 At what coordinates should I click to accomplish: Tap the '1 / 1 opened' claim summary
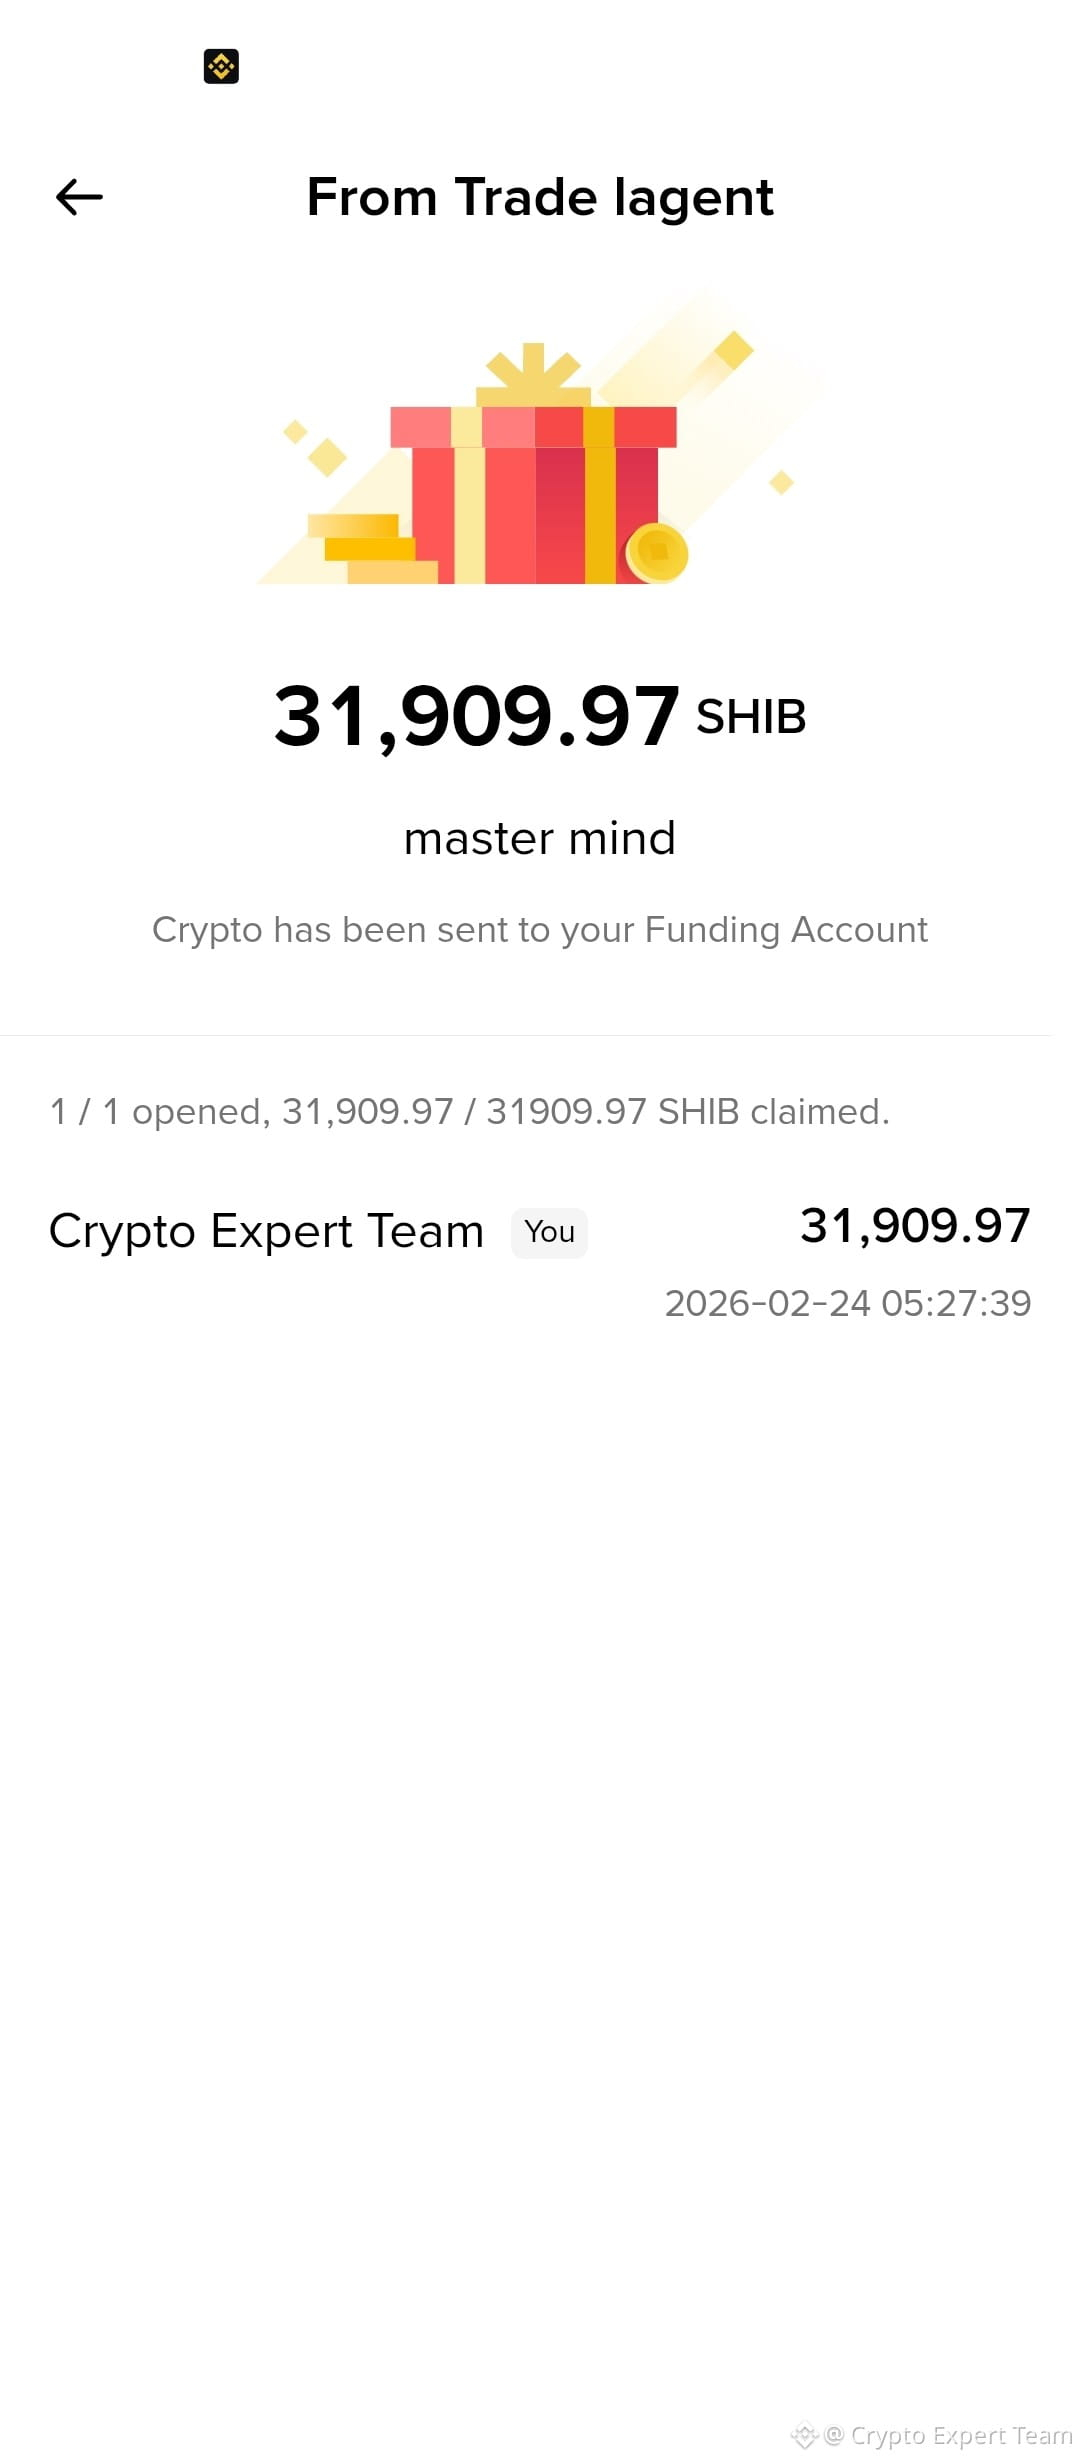[x=470, y=1112]
